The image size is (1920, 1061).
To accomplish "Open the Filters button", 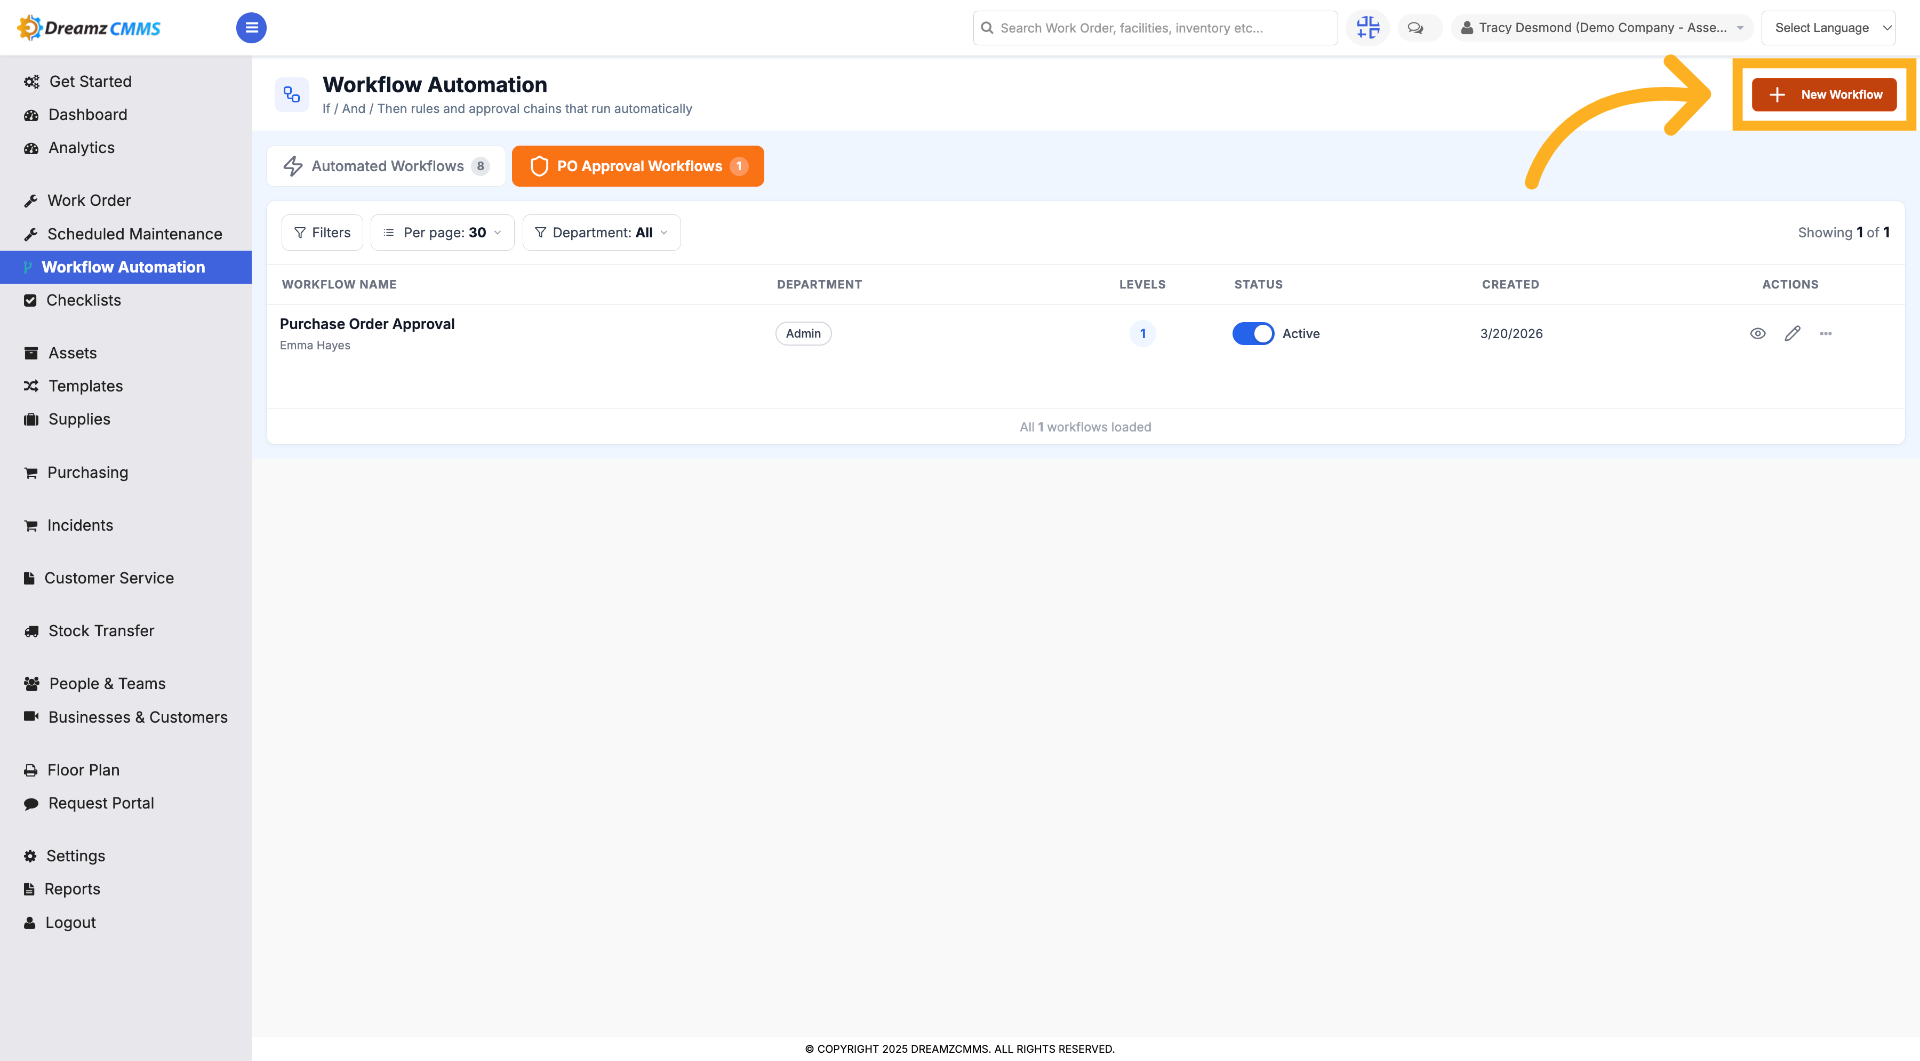I will [x=322, y=233].
